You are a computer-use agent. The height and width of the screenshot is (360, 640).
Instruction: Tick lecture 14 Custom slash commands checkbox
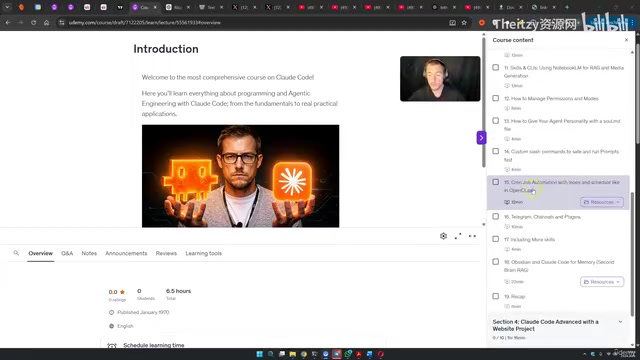[496, 151]
